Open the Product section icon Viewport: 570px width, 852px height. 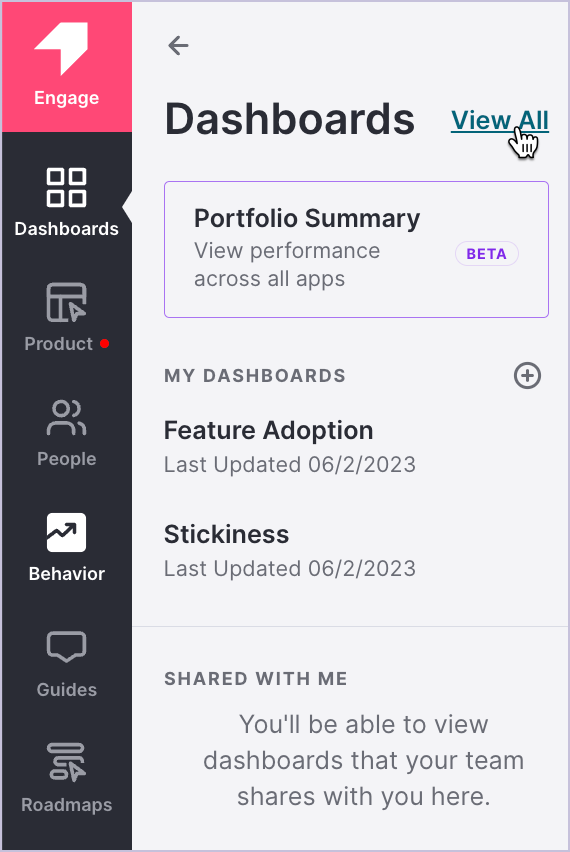(x=66, y=302)
